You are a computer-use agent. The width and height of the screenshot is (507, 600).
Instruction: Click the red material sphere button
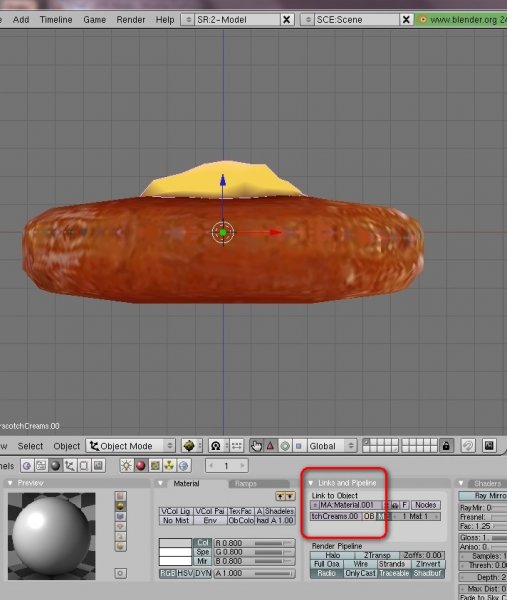[x=140, y=466]
